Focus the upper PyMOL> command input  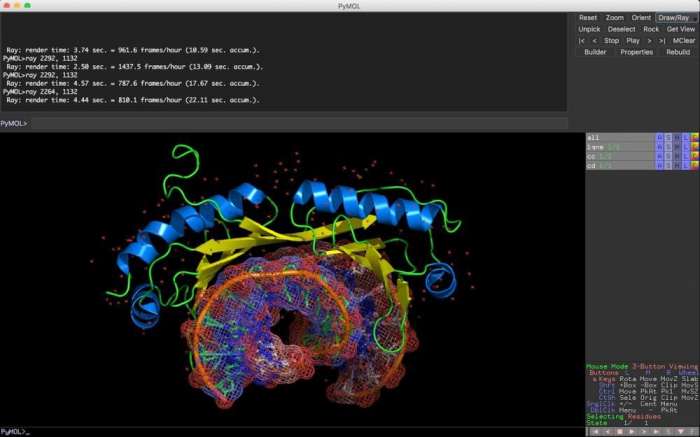[x=299, y=123]
